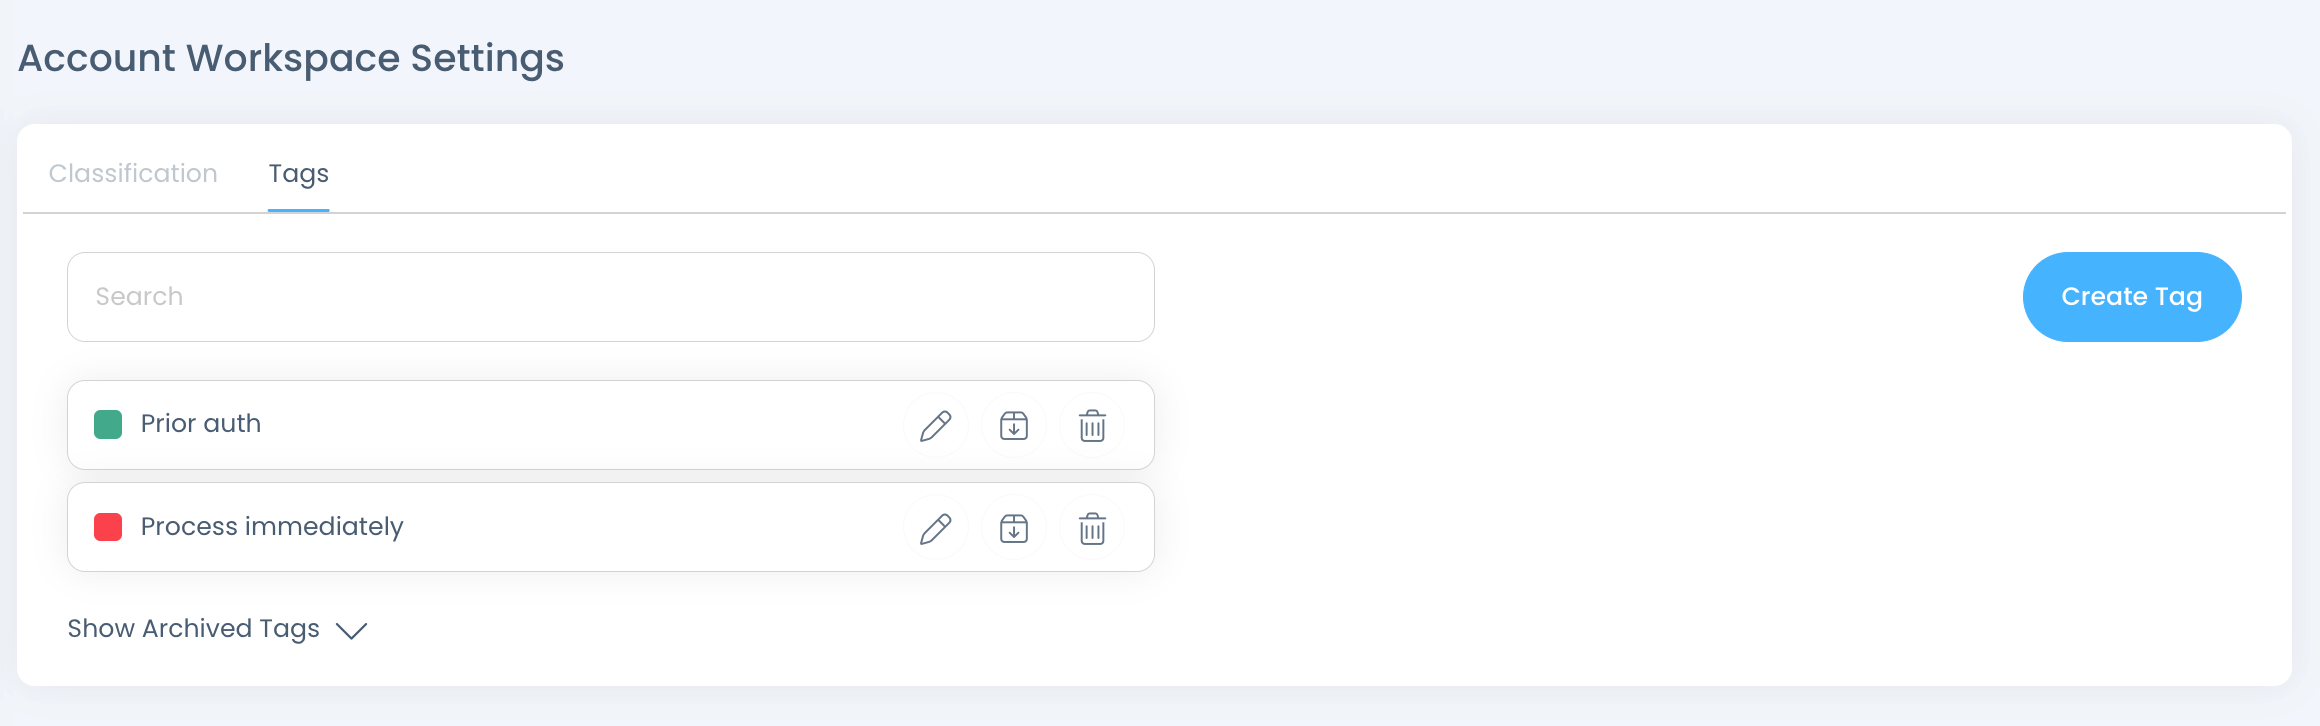
Task: Click the Account Workspace Settings heading
Action: 291,58
